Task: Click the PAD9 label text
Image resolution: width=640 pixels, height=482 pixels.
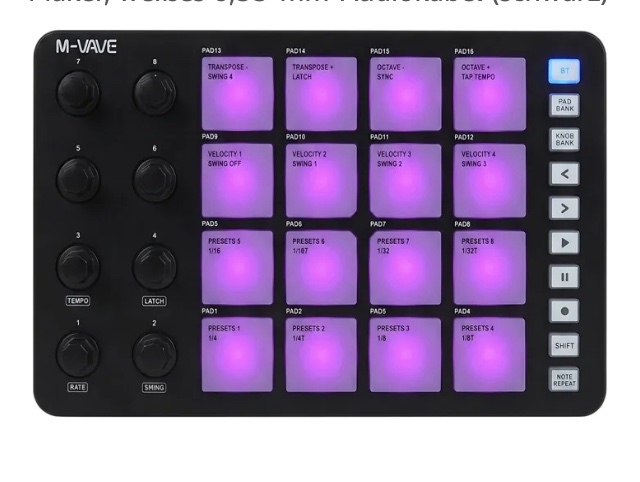Action: pos(209,137)
